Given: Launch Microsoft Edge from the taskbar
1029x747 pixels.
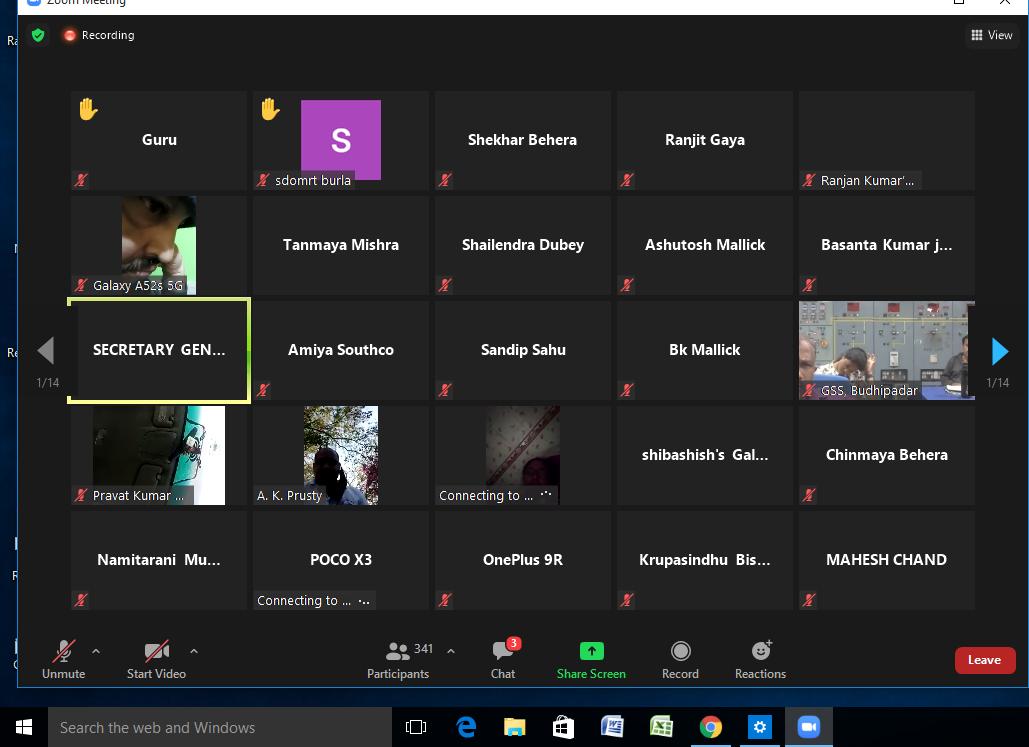Looking at the screenshot, I should pos(466,727).
